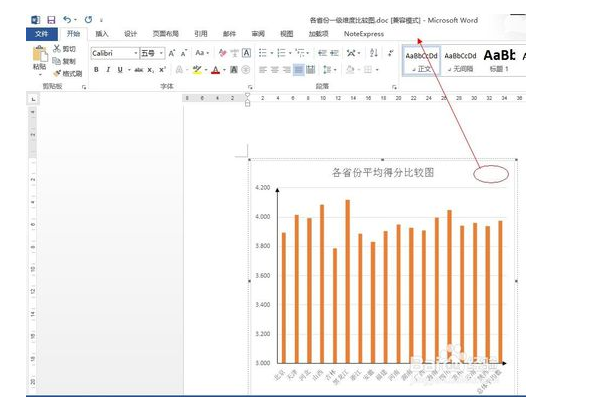
Task: Toggle Italic formatting
Action: [108, 70]
